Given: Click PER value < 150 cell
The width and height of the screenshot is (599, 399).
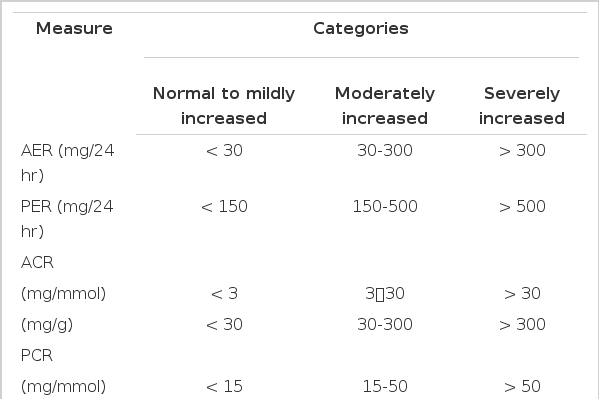Looking at the screenshot, I should point(224,206).
